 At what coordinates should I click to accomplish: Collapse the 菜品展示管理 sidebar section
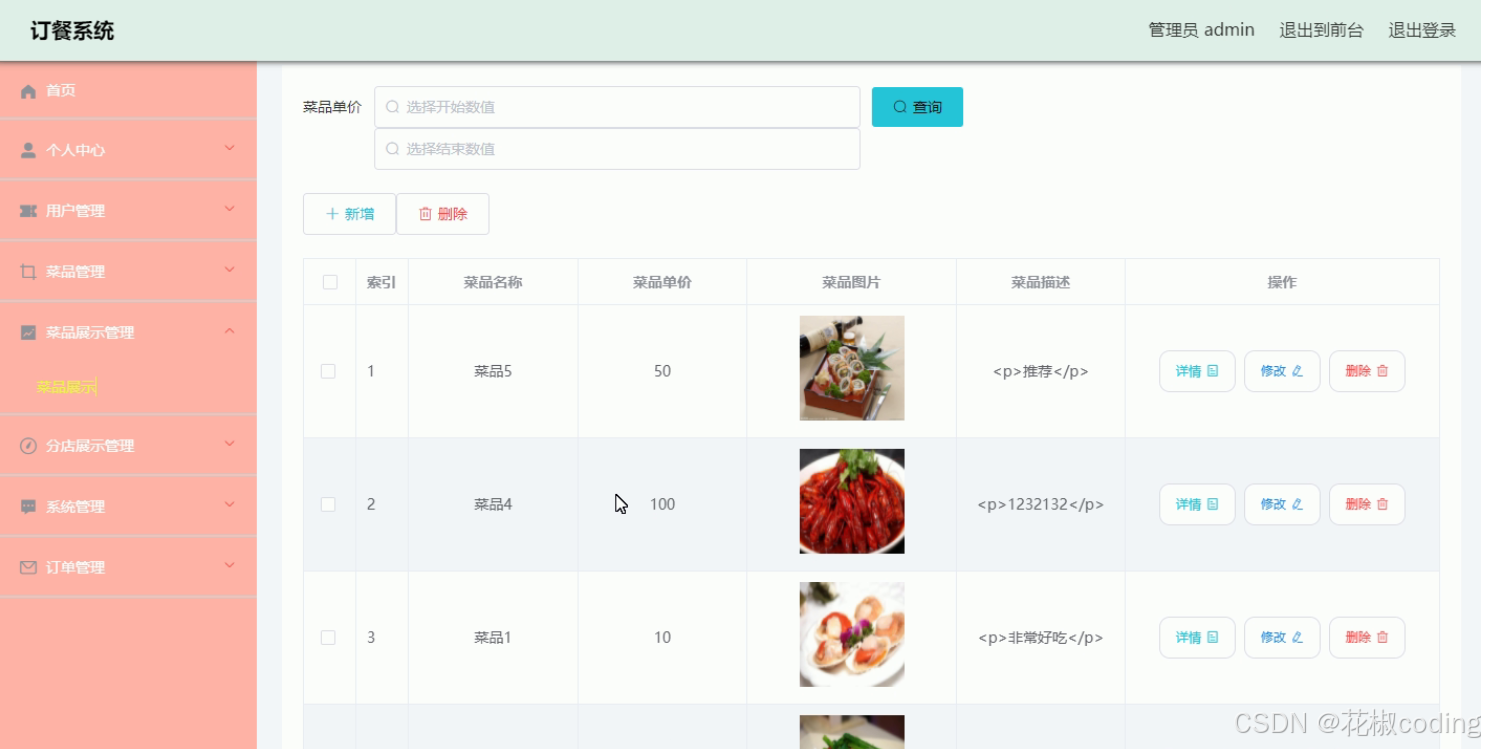pyautogui.click(x=231, y=331)
